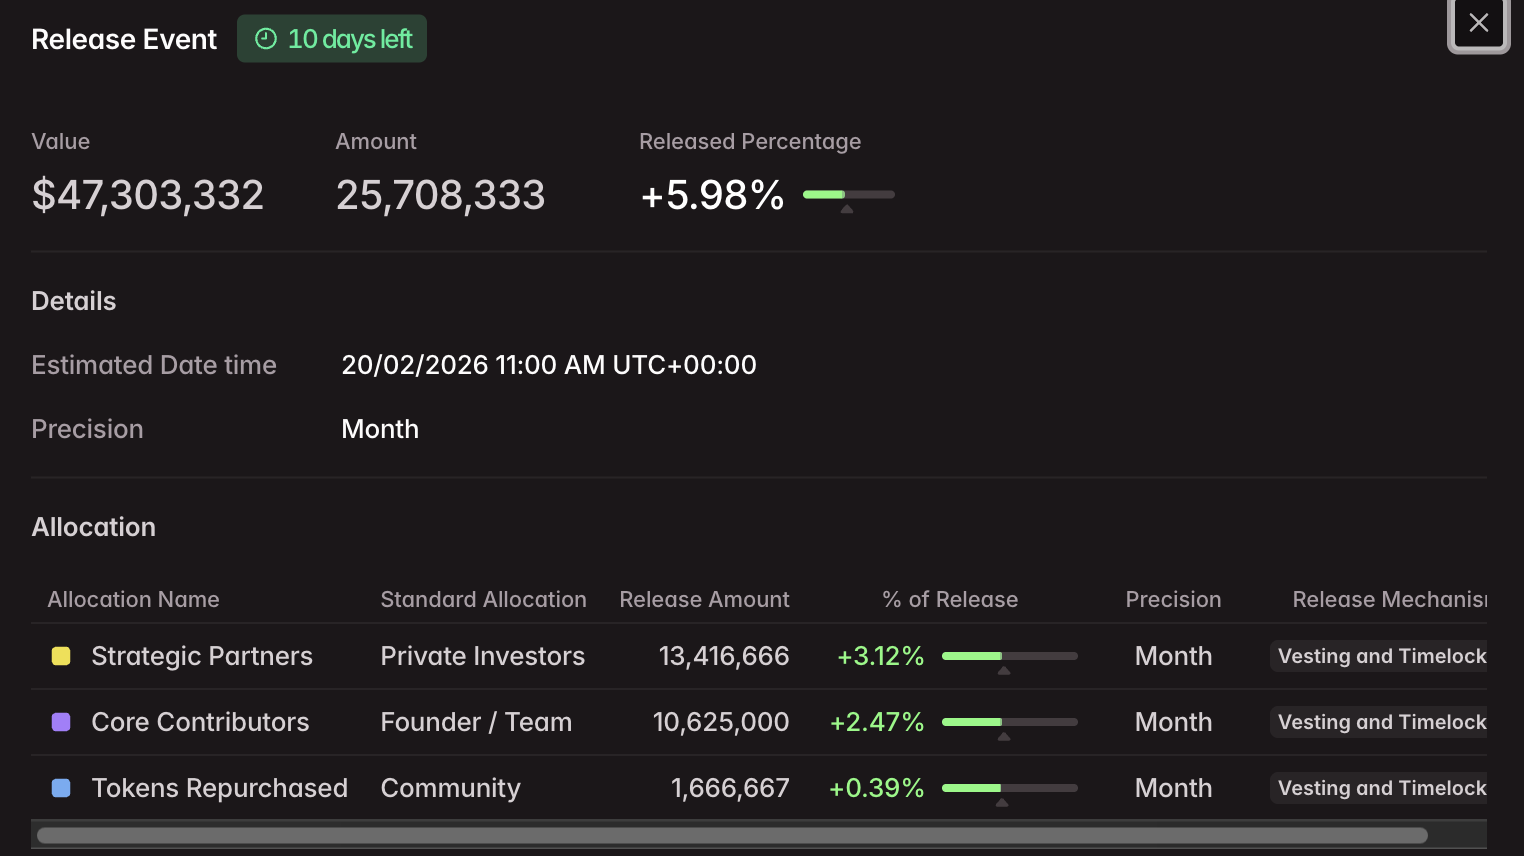Screen dimensions: 1524x856
Task: Click Vesting and Timelock tag for Strategic Partners
Action: [1380, 656]
